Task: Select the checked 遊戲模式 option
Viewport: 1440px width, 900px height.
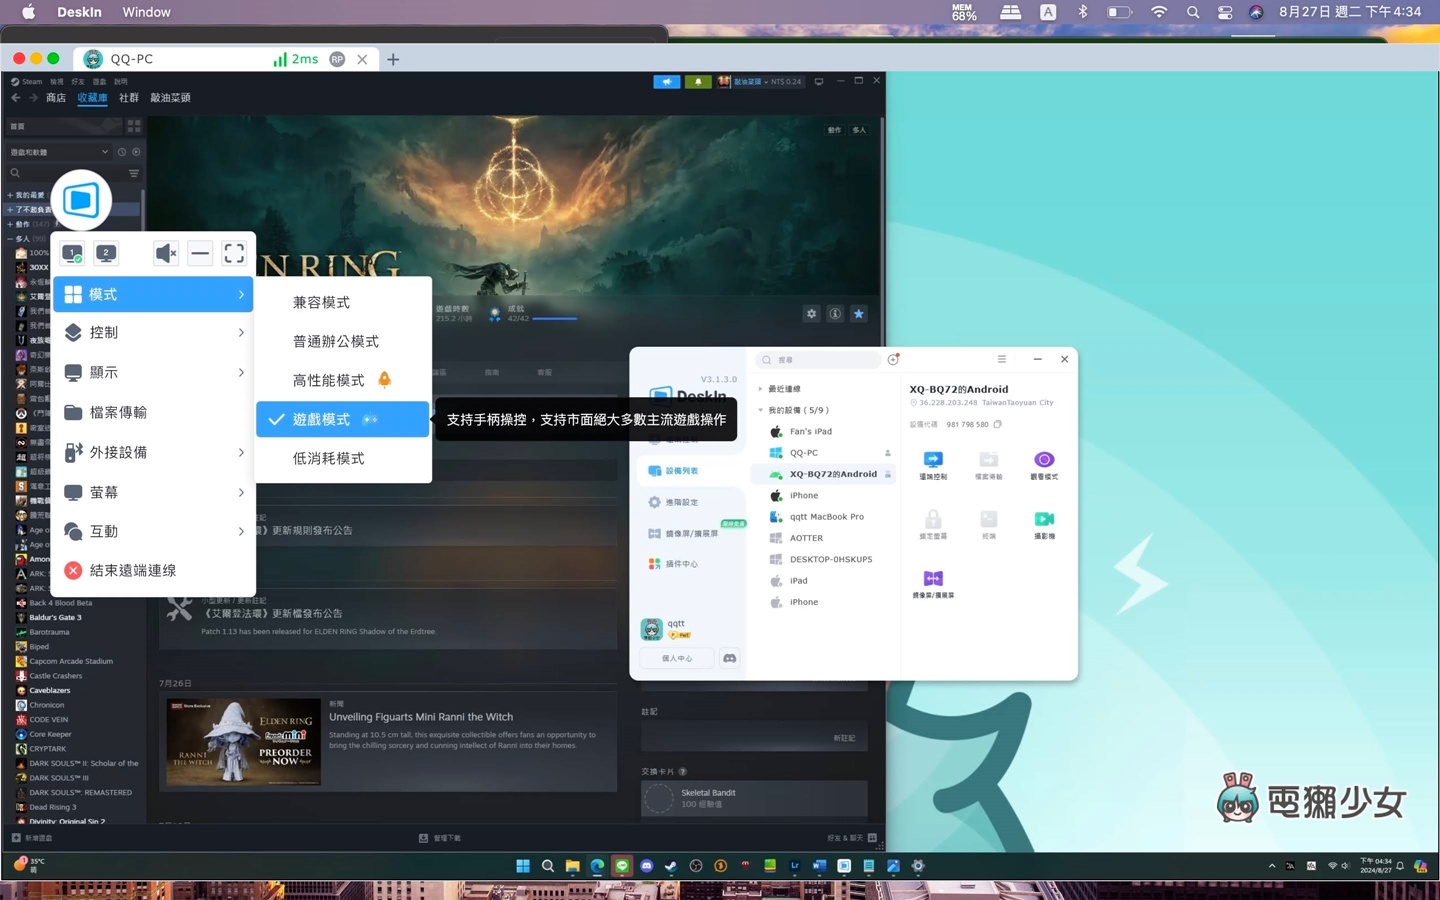Action: click(343, 419)
